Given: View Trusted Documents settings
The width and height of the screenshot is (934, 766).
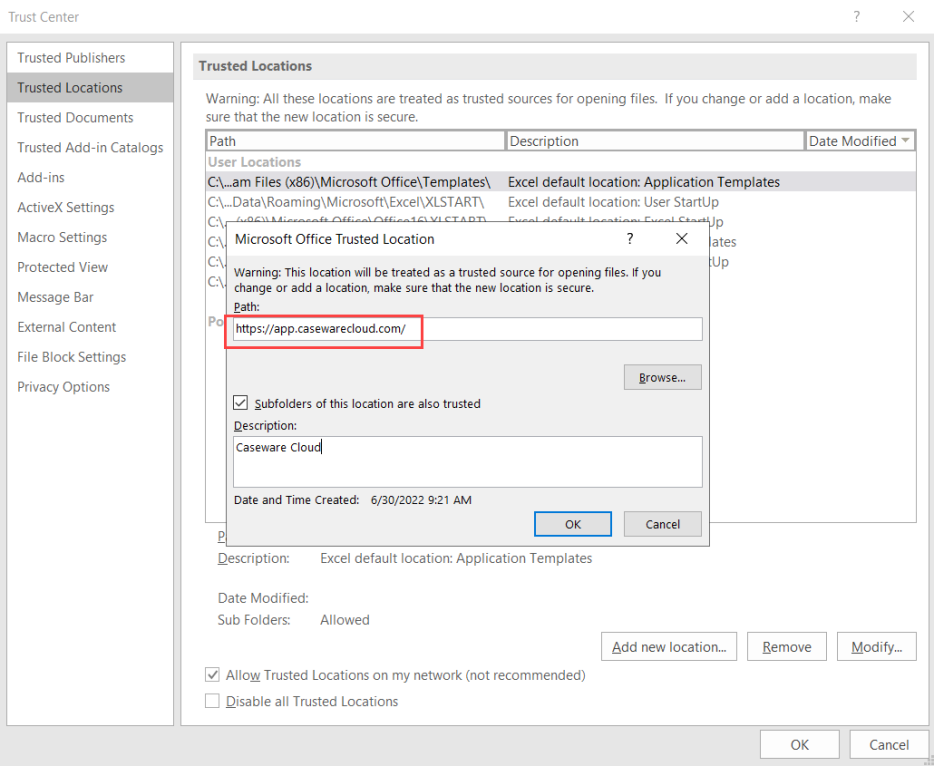Looking at the screenshot, I should click(x=75, y=117).
